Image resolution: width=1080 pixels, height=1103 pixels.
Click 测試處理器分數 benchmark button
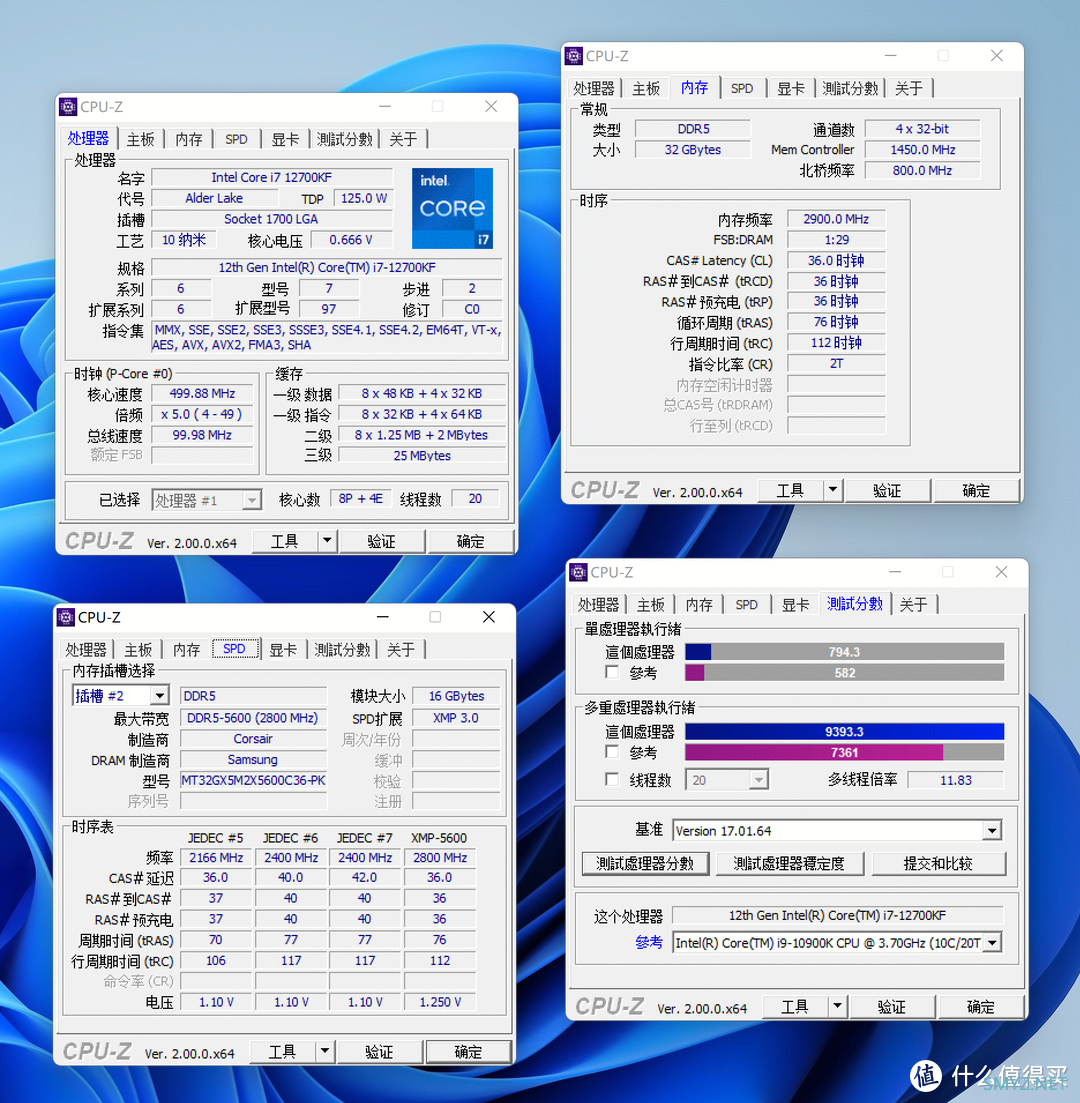(x=644, y=863)
